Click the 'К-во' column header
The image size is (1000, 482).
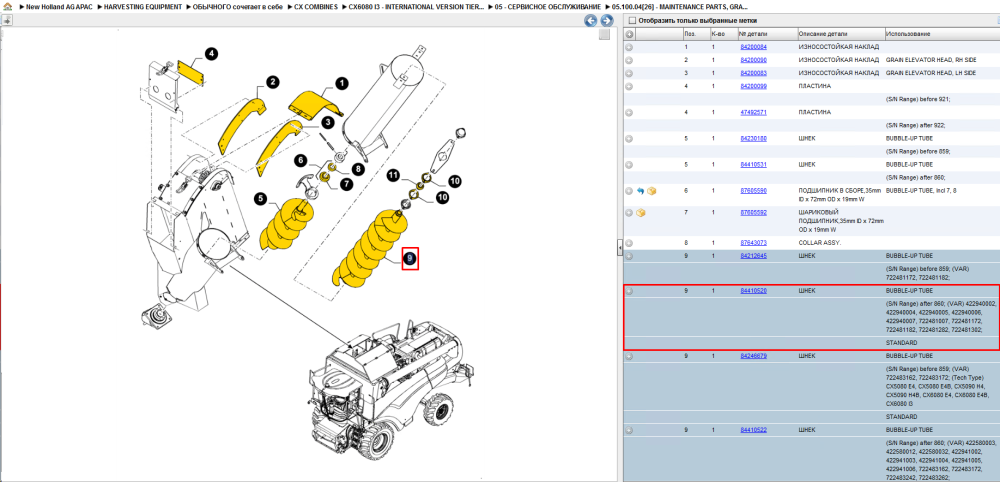click(723, 34)
